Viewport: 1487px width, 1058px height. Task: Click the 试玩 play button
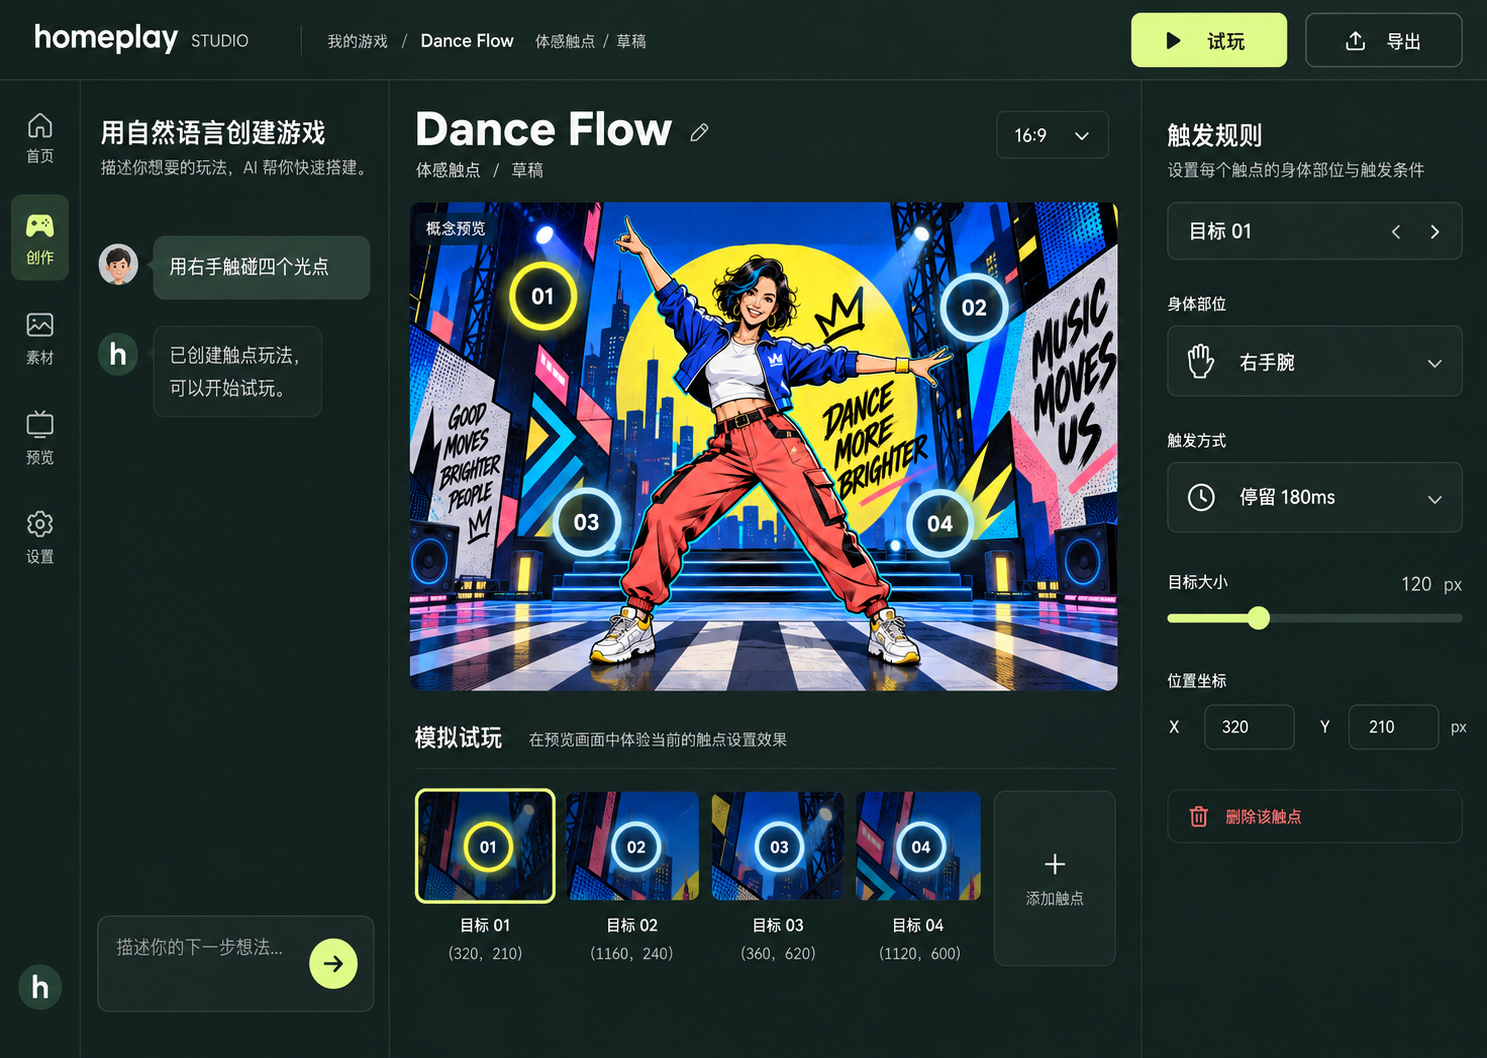coord(1208,40)
